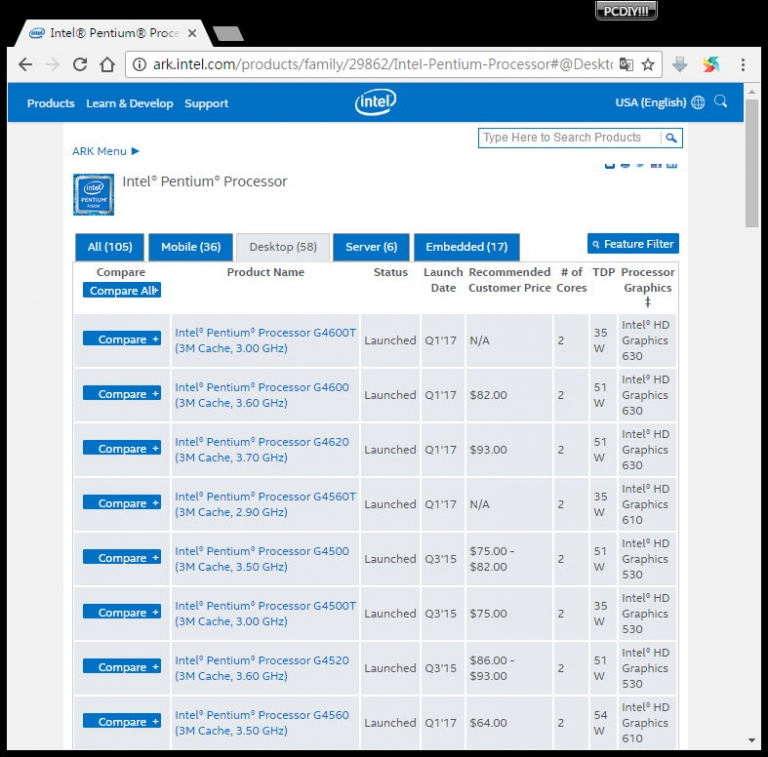This screenshot has height=757, width=768.
Task: Add Pentium G4500 to compare
Action: pyautogui.click(x=122, y=558)
